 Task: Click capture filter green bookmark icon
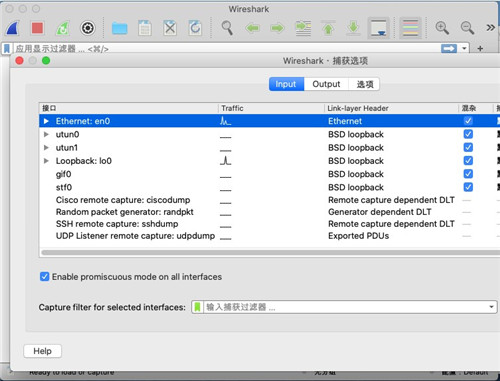tap(197, 307)
